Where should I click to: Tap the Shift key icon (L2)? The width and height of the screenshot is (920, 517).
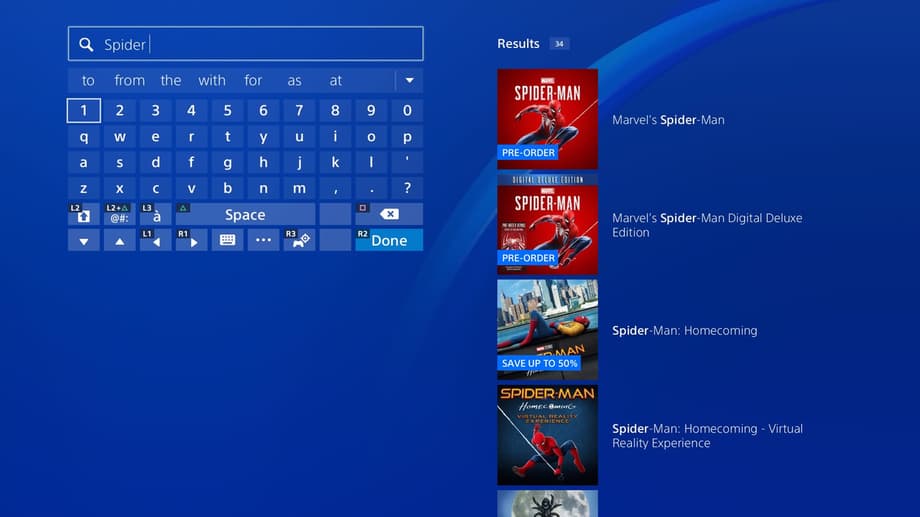click(x=83, y=214)
